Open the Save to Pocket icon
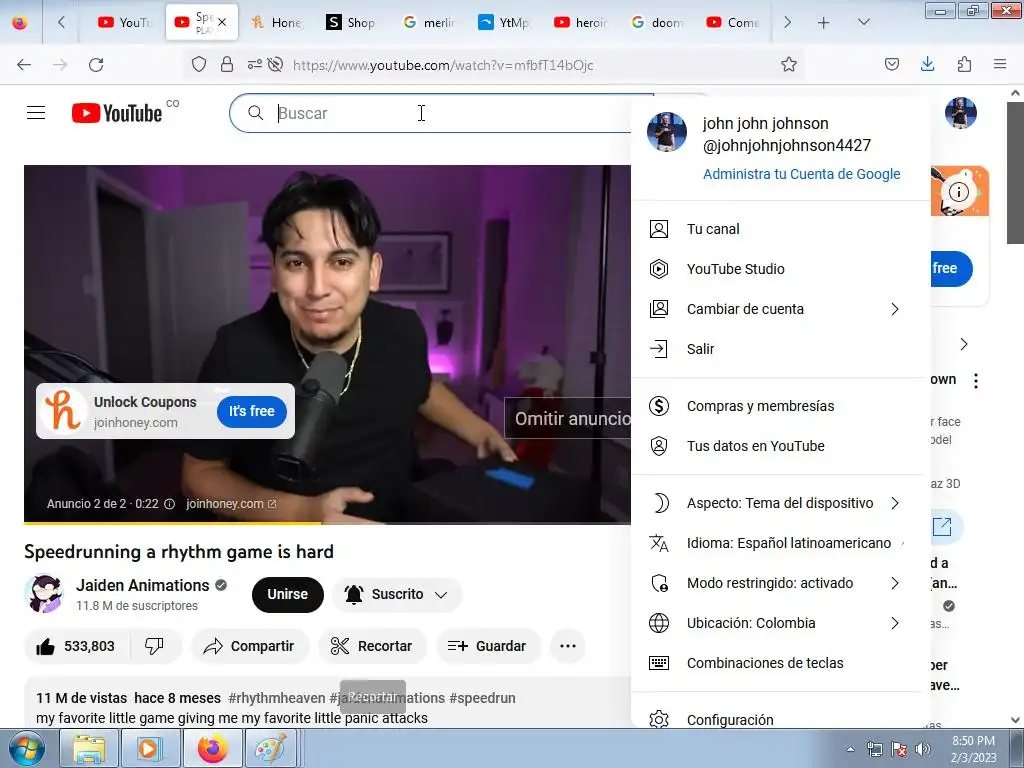1024x768 pixels. [891, 64]
